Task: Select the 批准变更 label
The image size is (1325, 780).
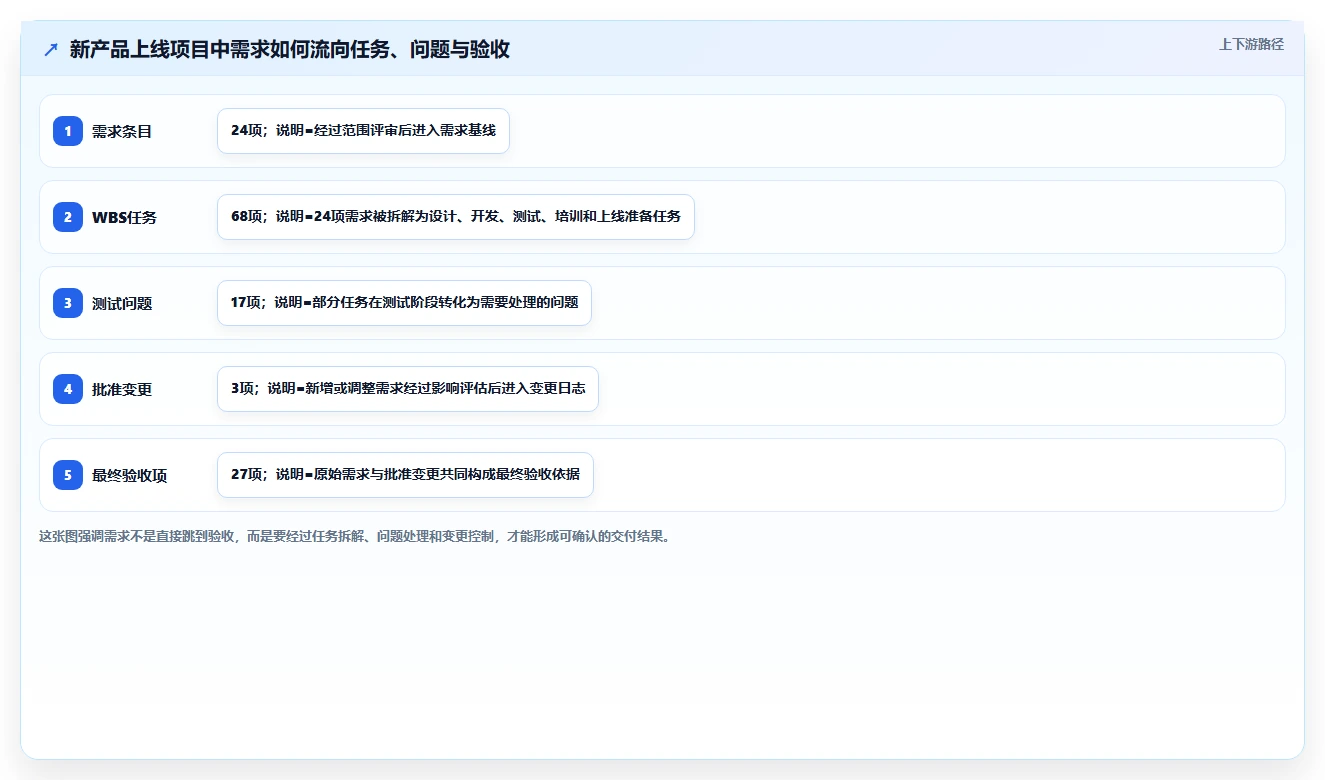Action: click(122, 389)
